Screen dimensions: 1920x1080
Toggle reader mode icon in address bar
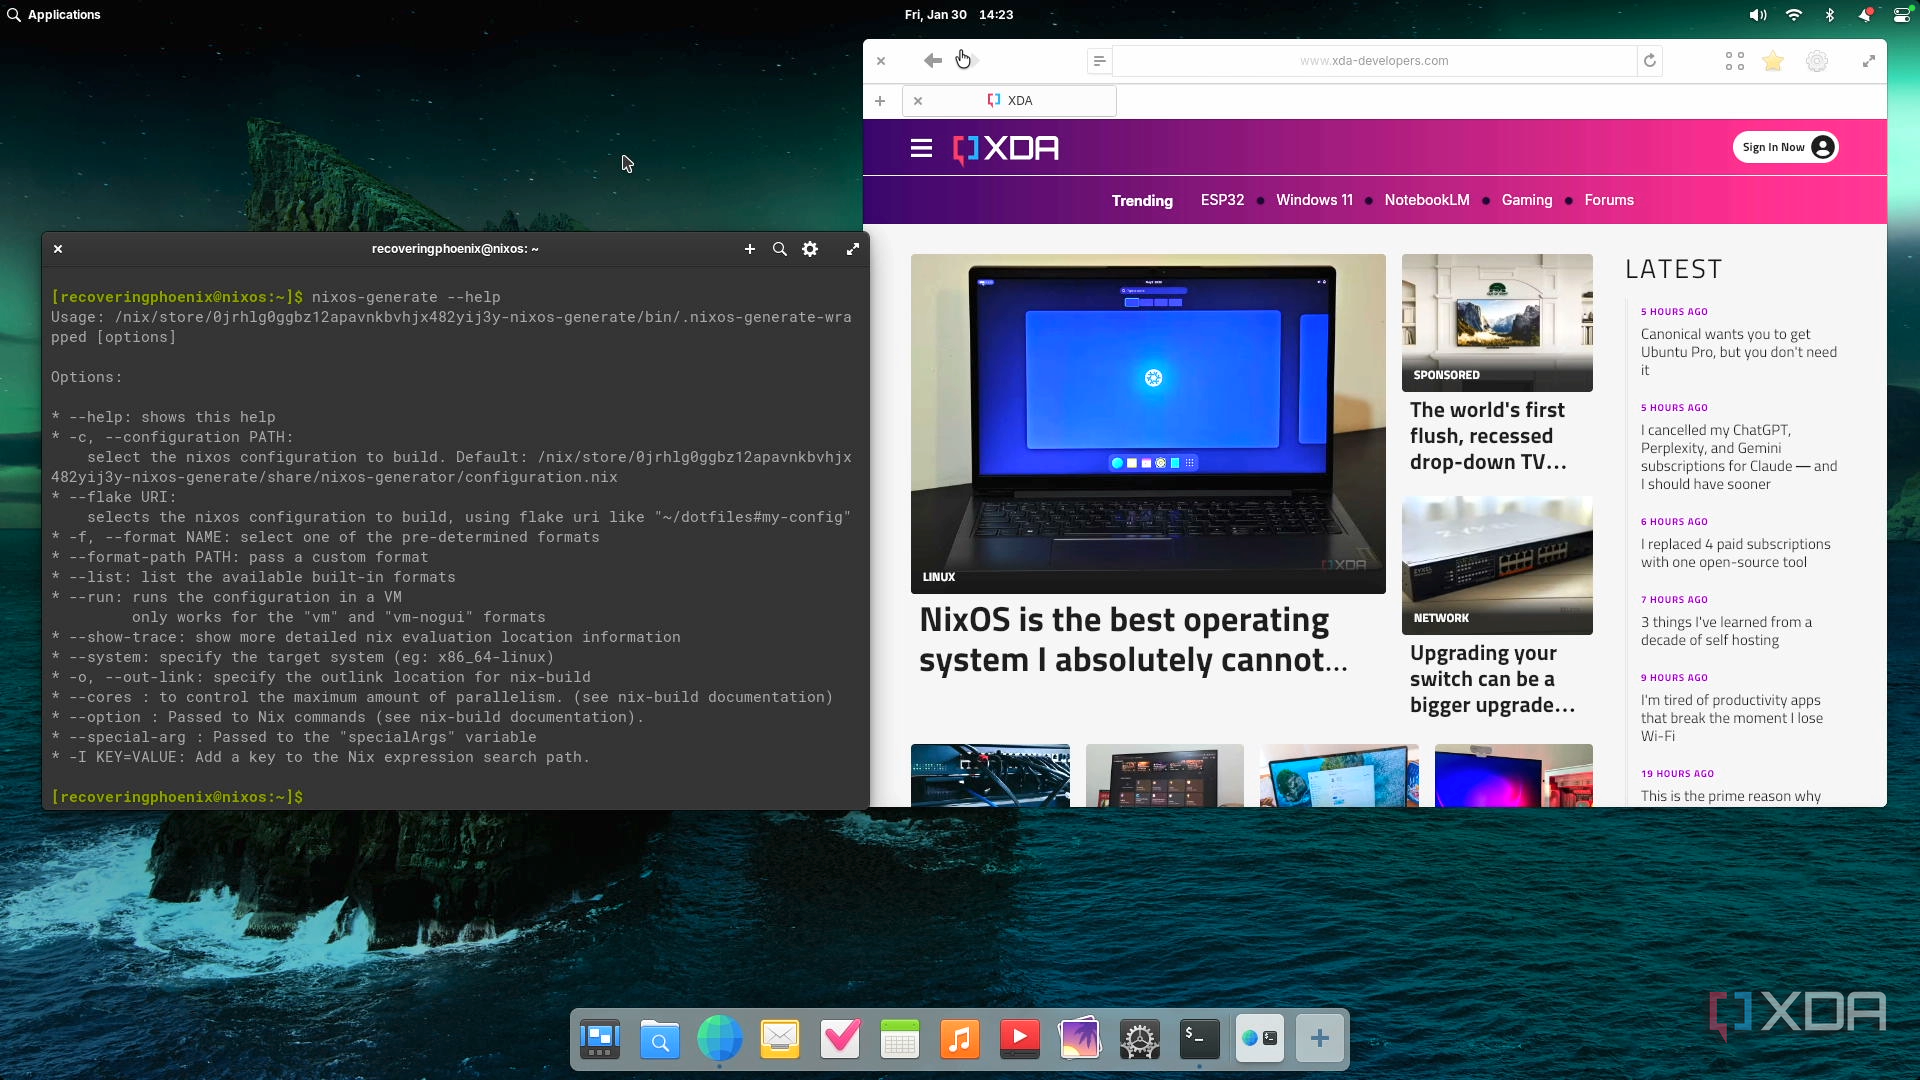(x=1099, y=61)
